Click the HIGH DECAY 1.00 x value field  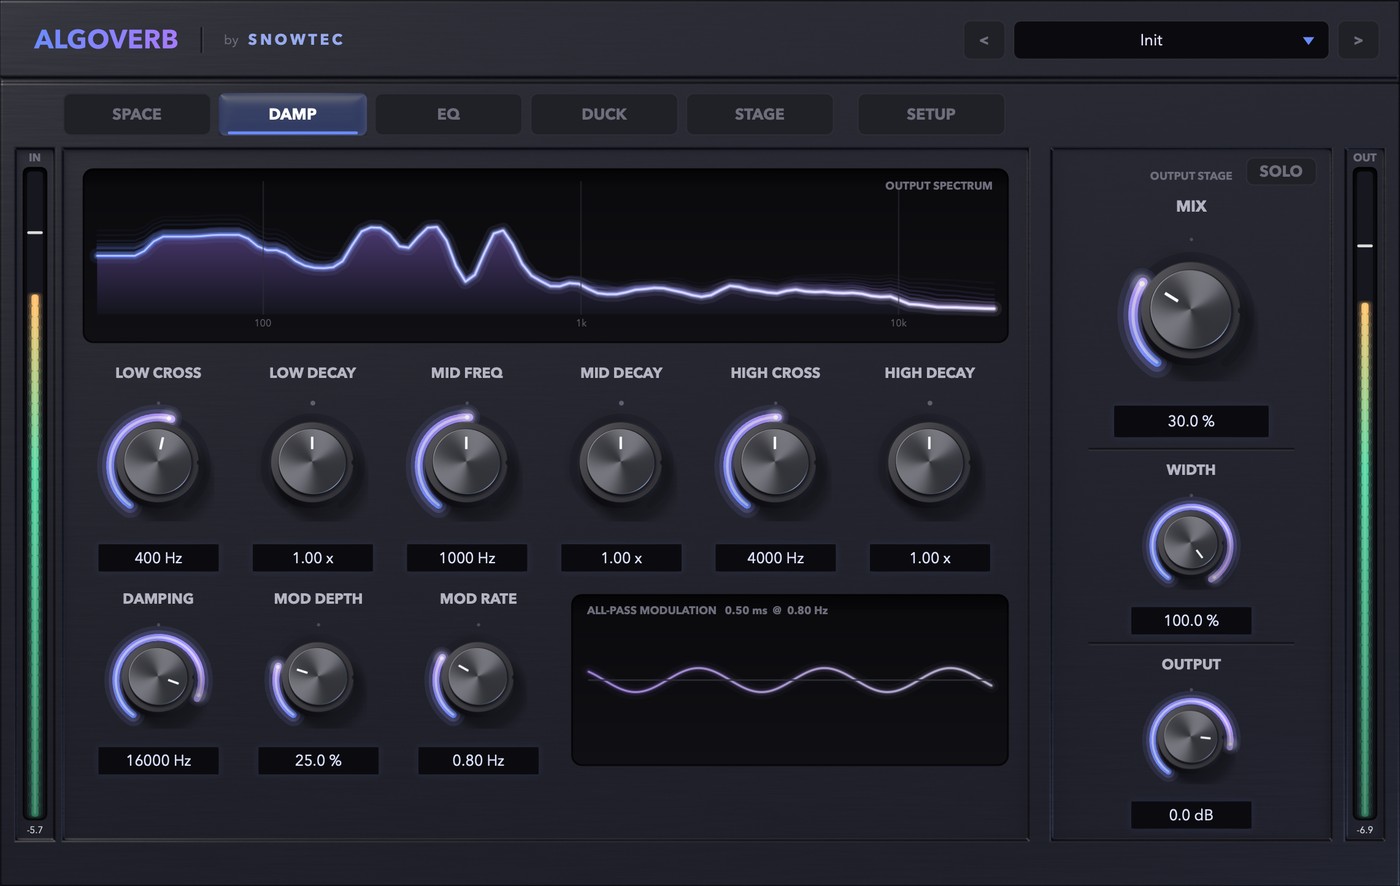929,558
